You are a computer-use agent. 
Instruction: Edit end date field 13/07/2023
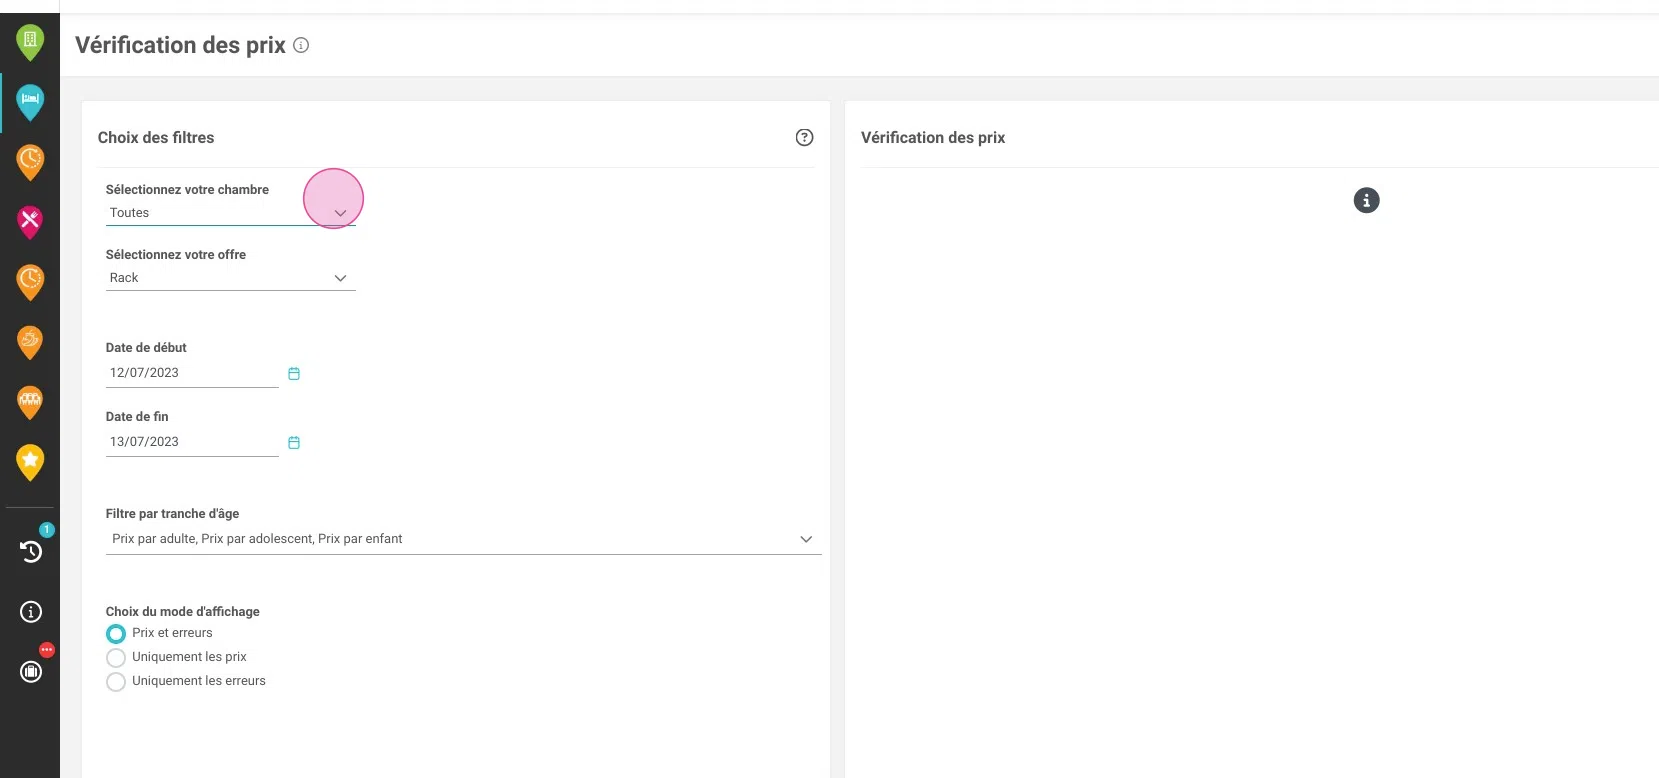192,442
